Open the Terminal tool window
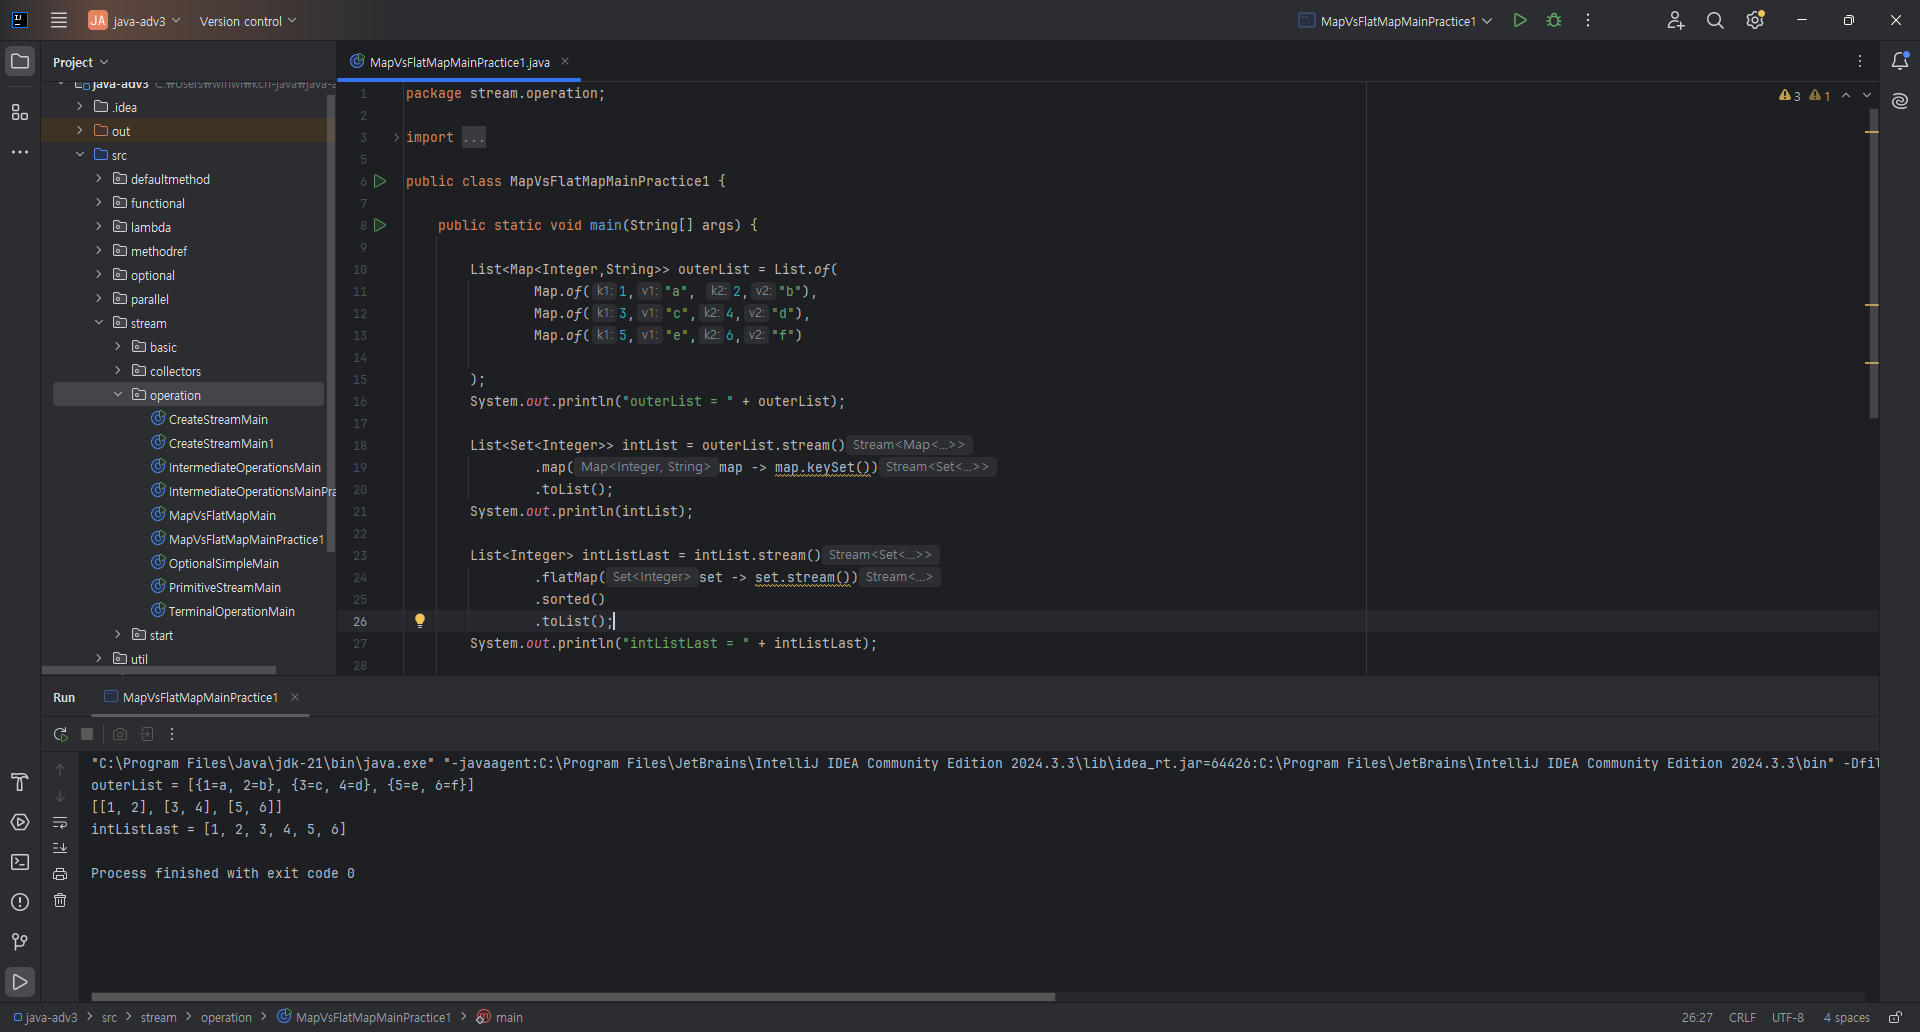1920x1032 pixels. [20, 862]
